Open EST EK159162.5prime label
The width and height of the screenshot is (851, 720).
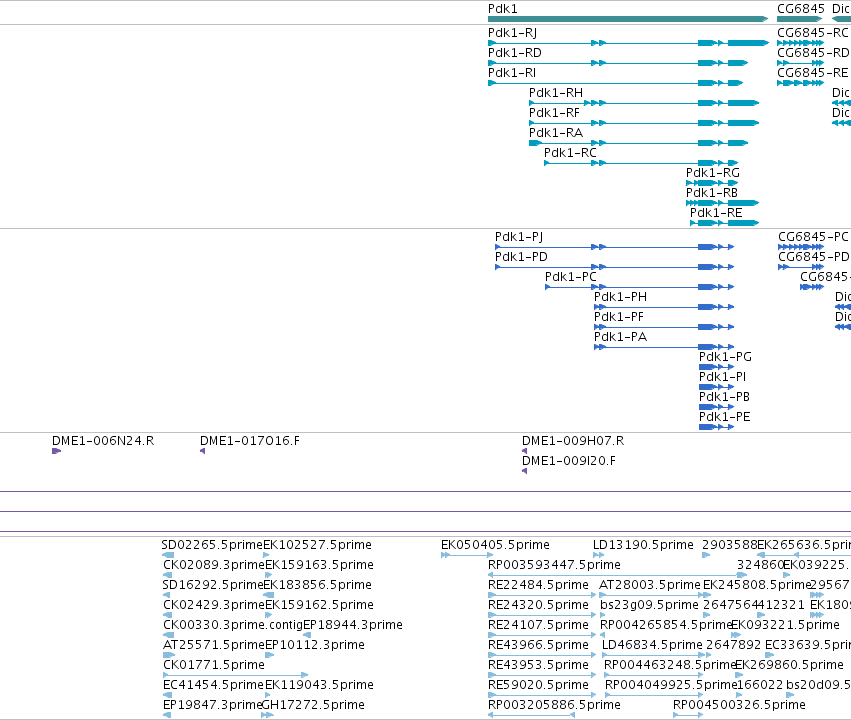(x=319, y=605)
